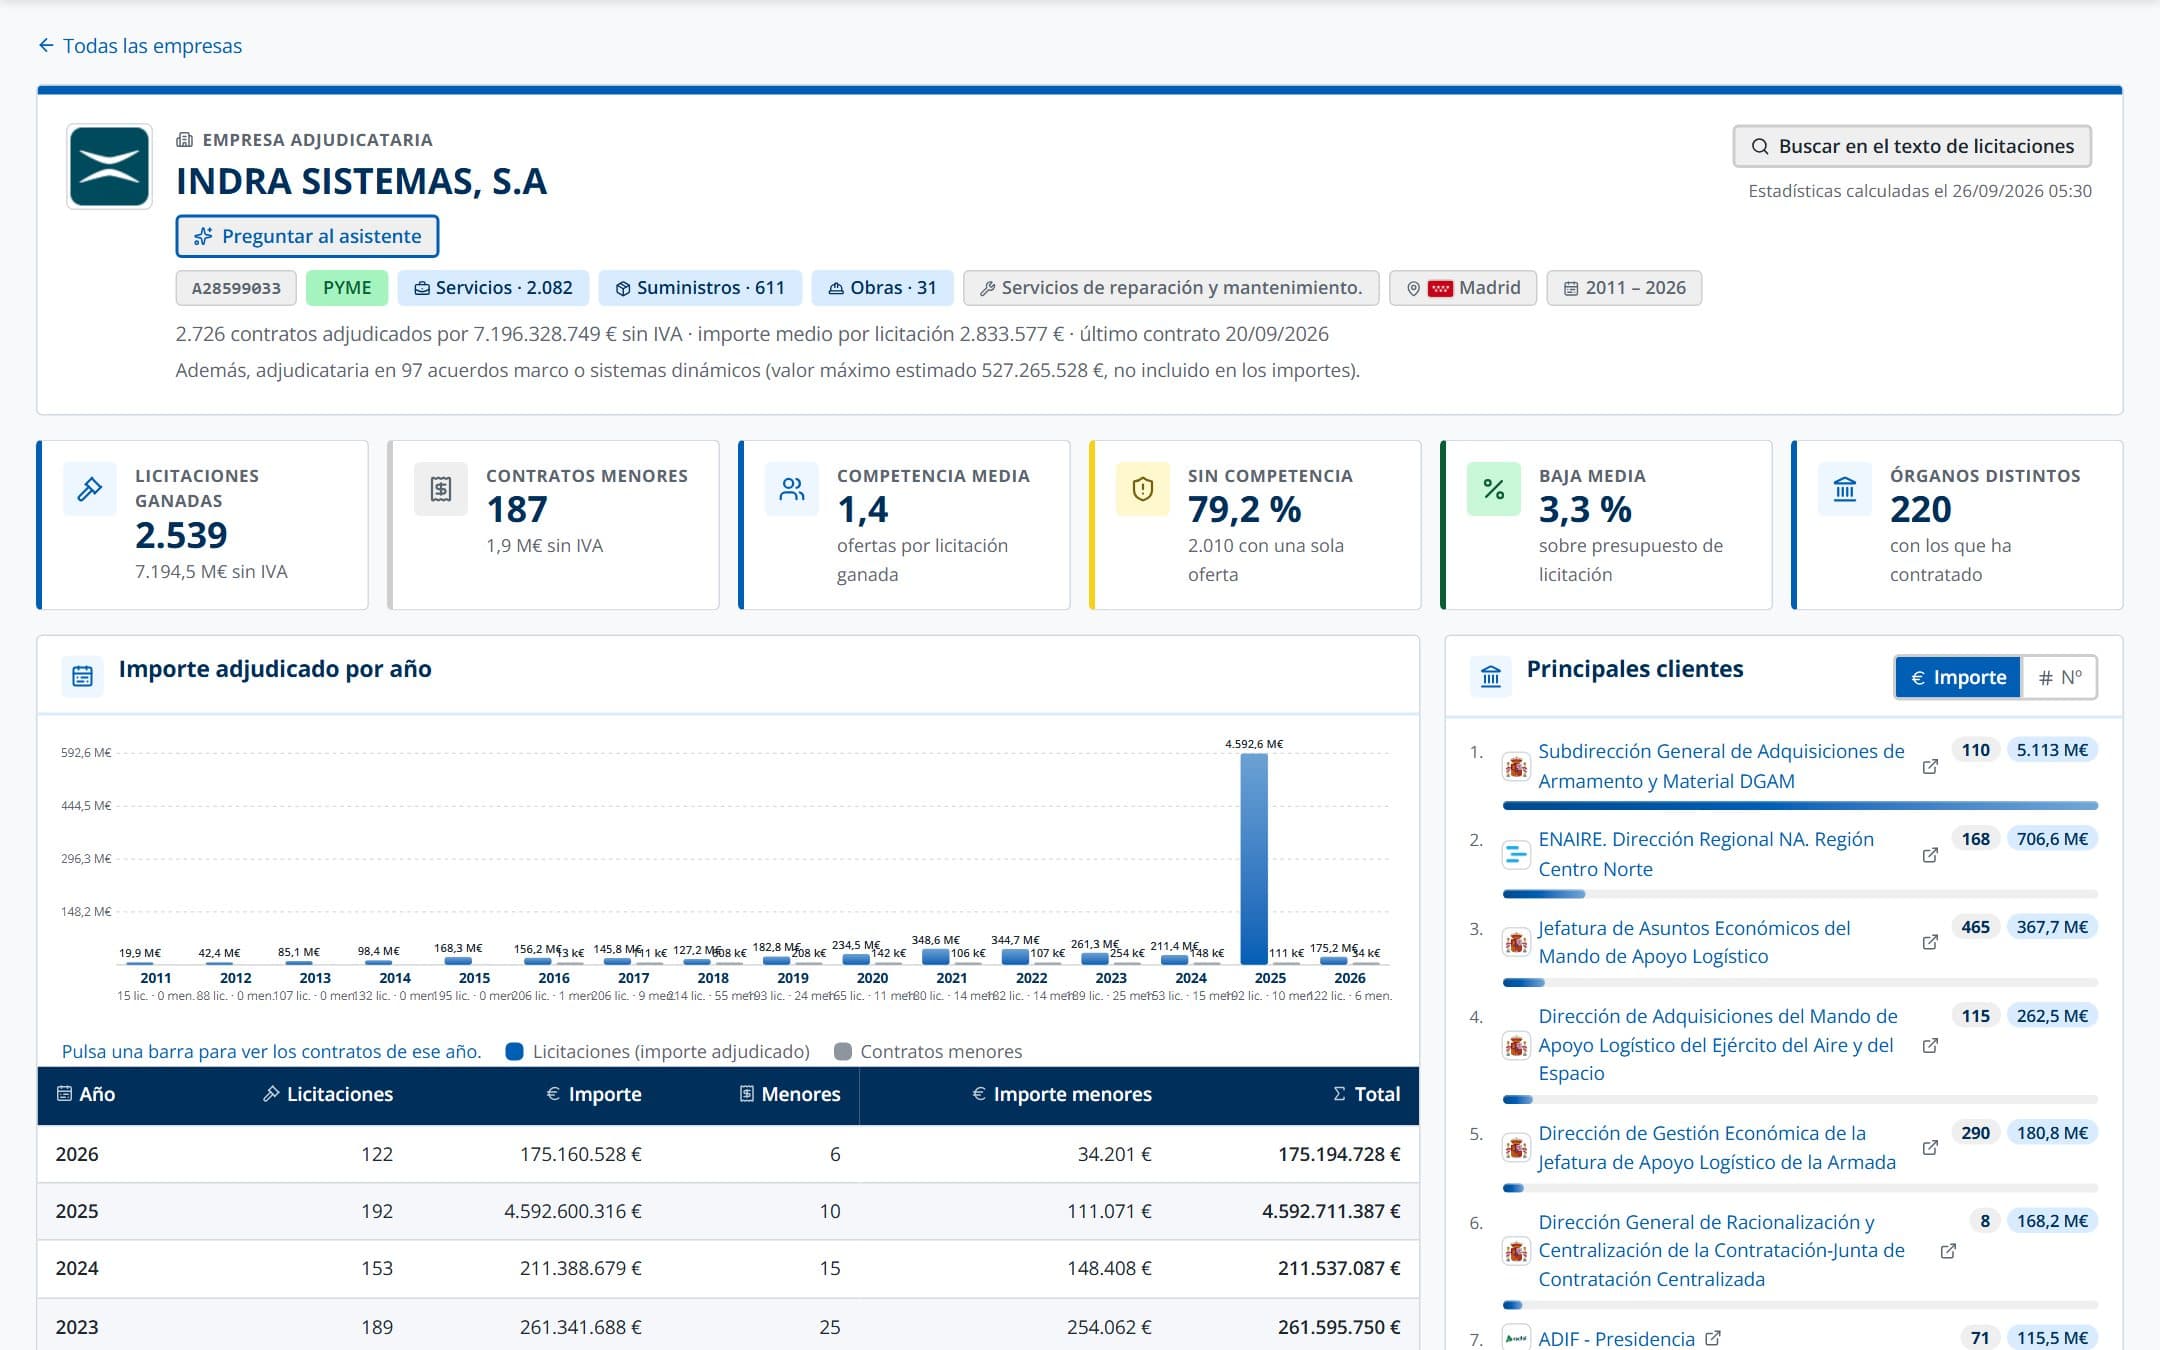The width and height of the screenshot is (2160, 1350).
Task: Select the 2025 row year cell
Action: click(x=77, y=1211)
